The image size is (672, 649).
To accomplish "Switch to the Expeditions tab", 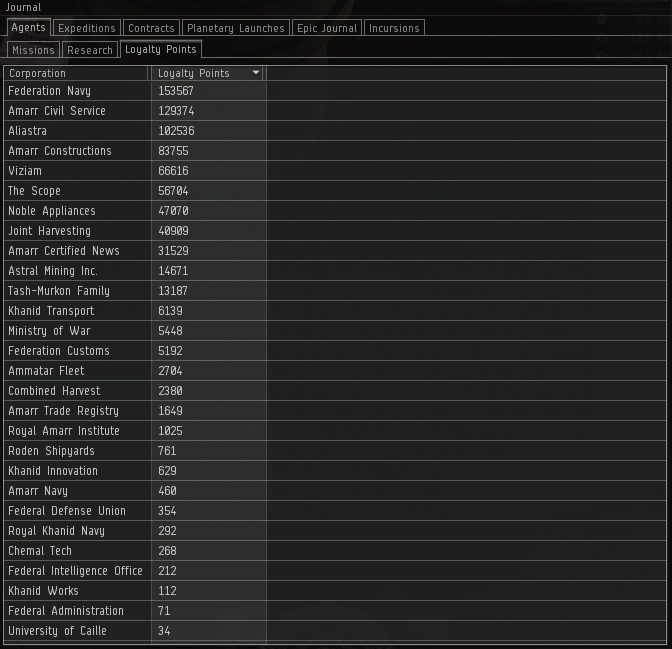I will click(x=87, y=28).
